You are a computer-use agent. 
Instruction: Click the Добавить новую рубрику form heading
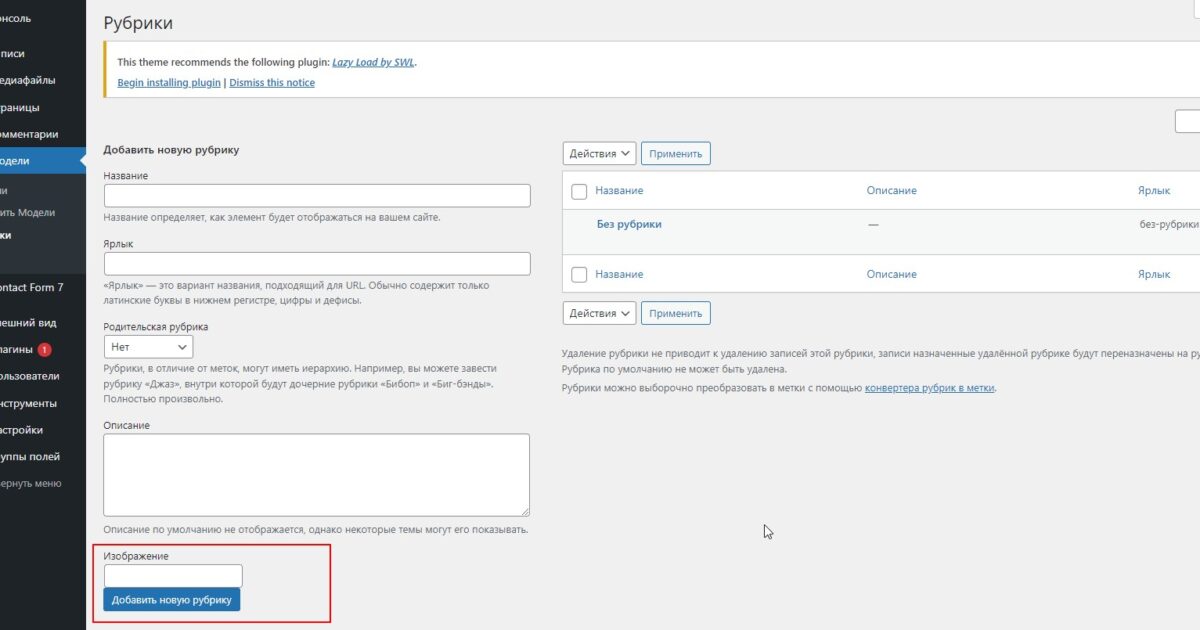click(x=171, y=150)
